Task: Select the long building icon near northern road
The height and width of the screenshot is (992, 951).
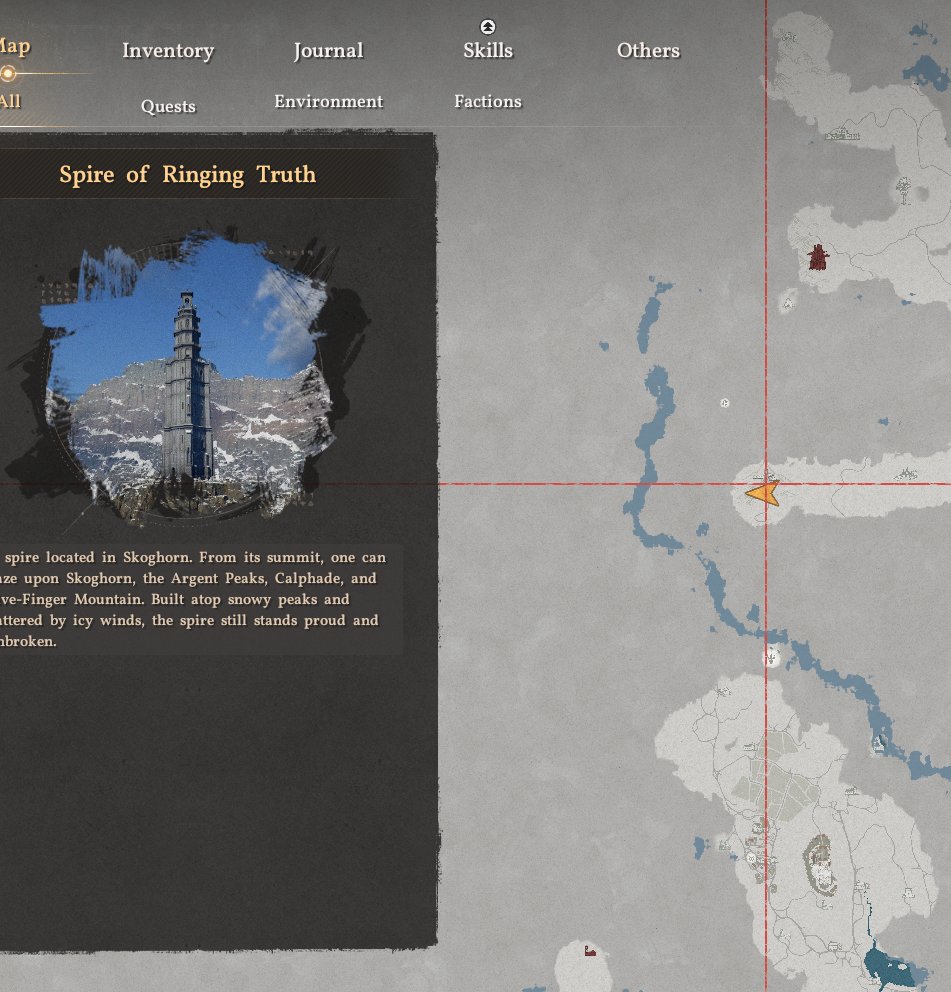Action: pyautogui.click(x=842, y=134)
